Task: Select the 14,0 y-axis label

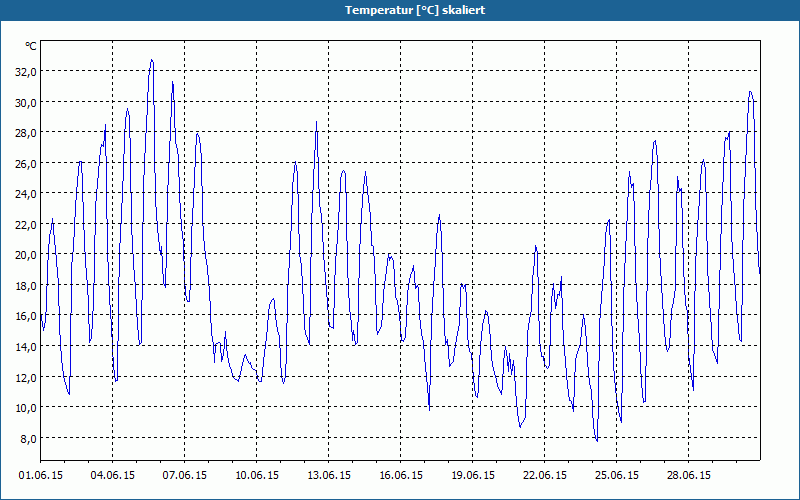Action: click(26, 346)
